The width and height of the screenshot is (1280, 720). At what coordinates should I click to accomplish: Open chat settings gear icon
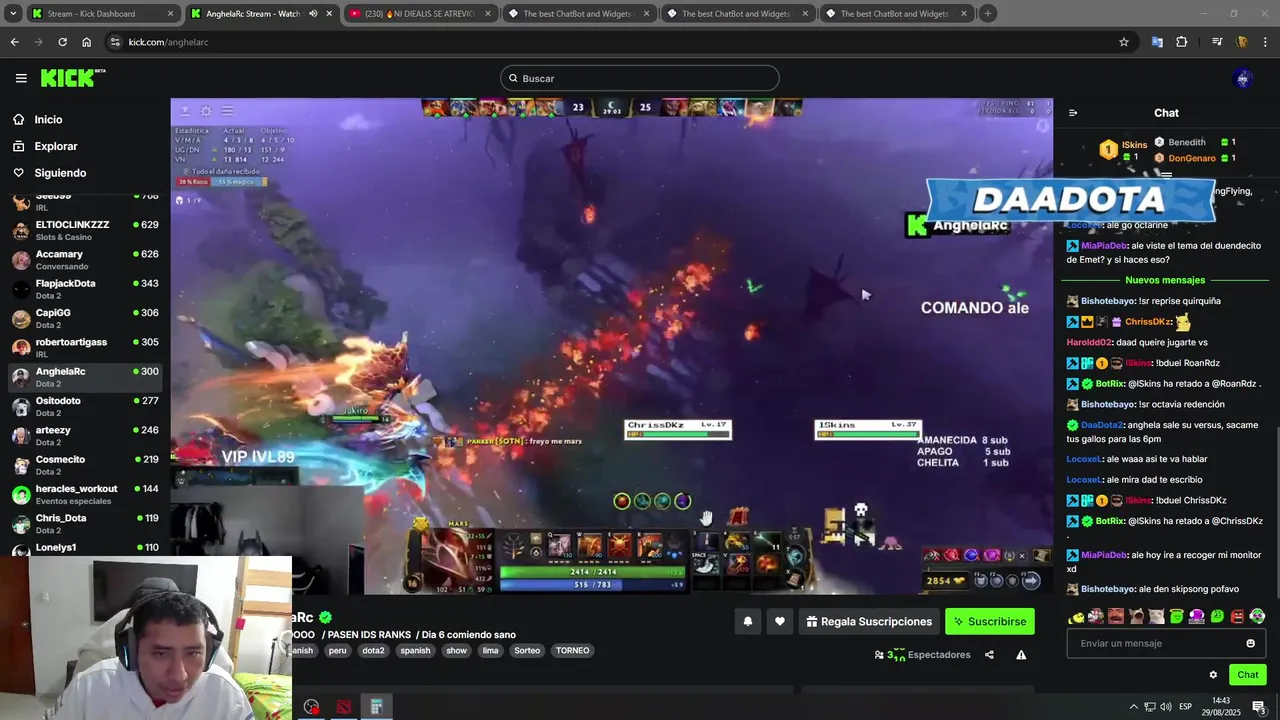[x=1213, y=675]
